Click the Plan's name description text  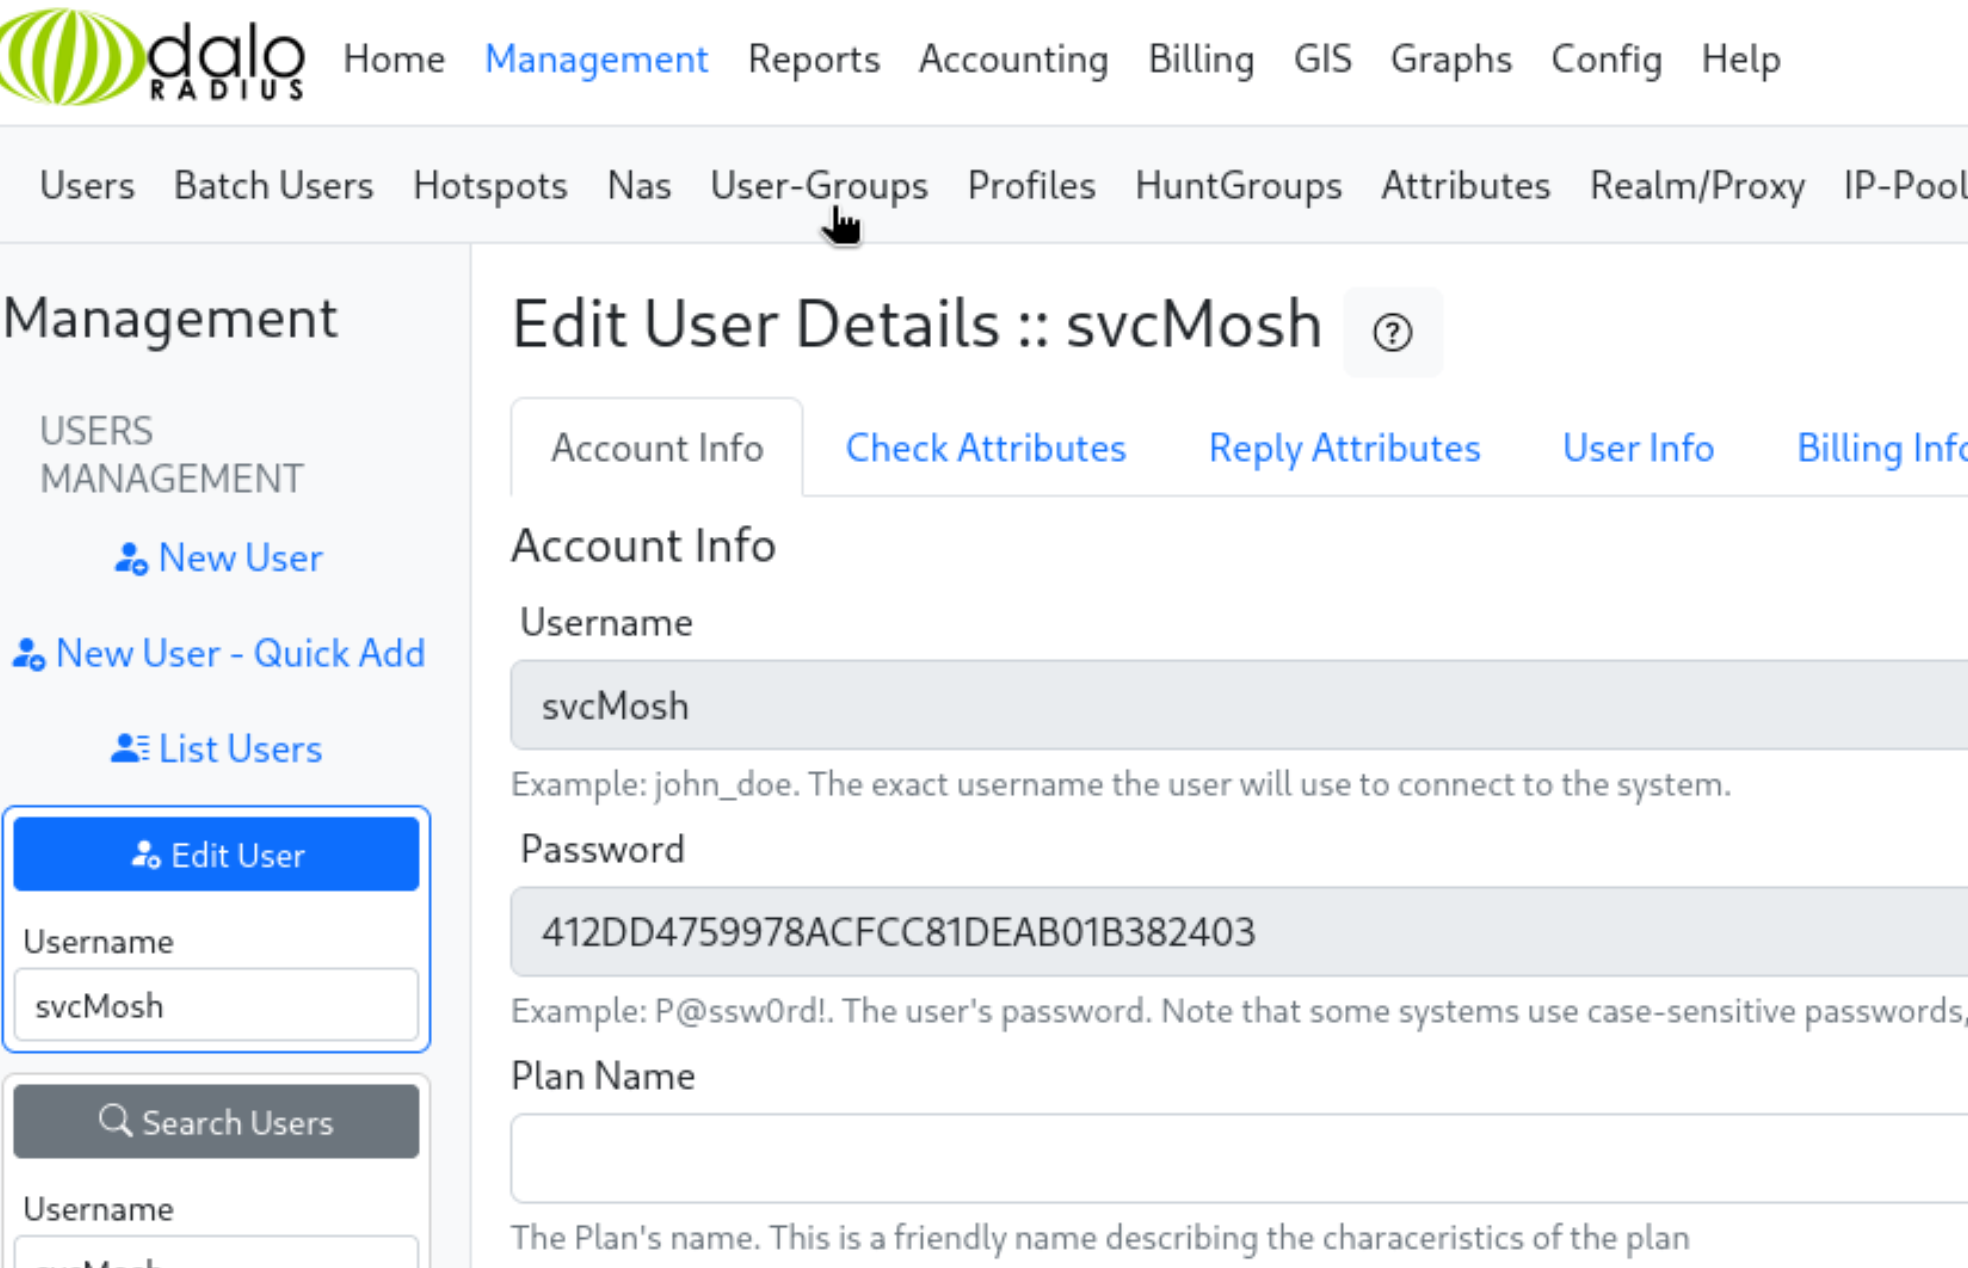click(x=1100, y=1238)
